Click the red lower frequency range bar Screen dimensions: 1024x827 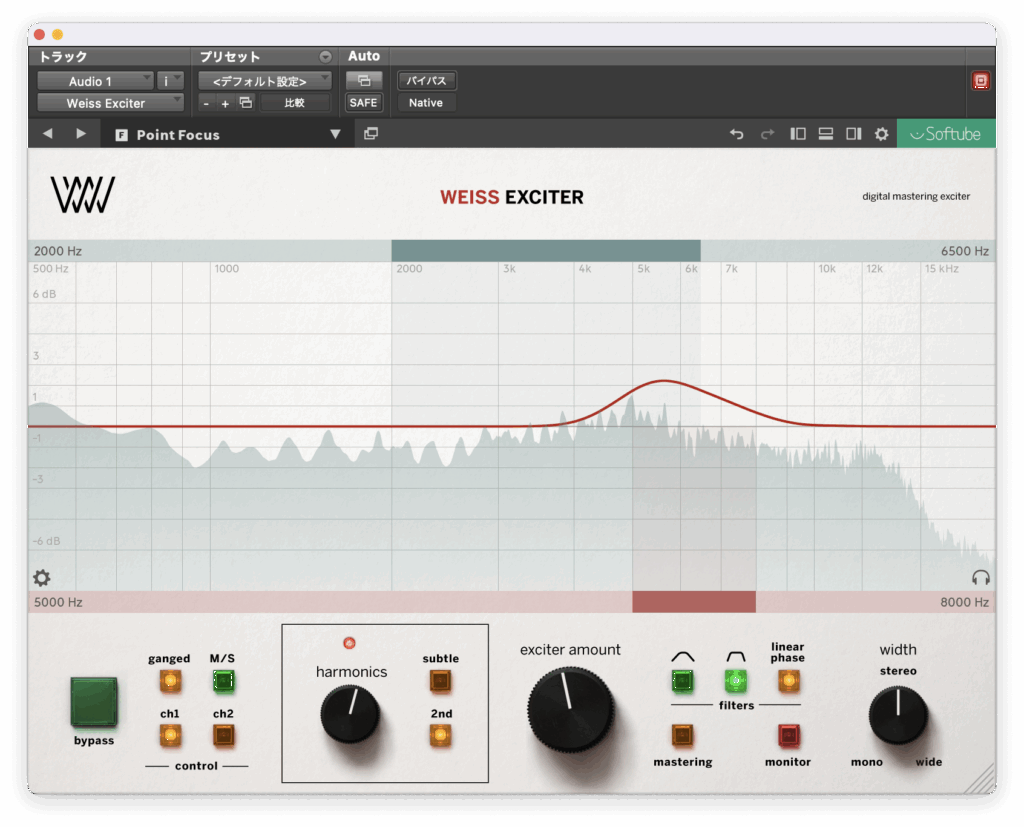tap(694, 602)
